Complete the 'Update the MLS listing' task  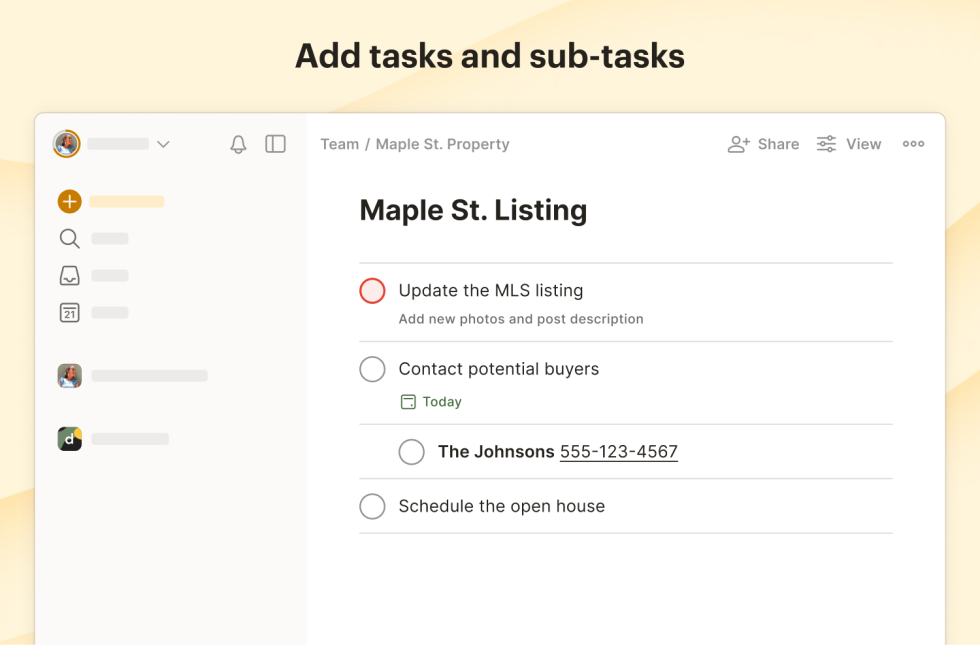click(372, 290)
